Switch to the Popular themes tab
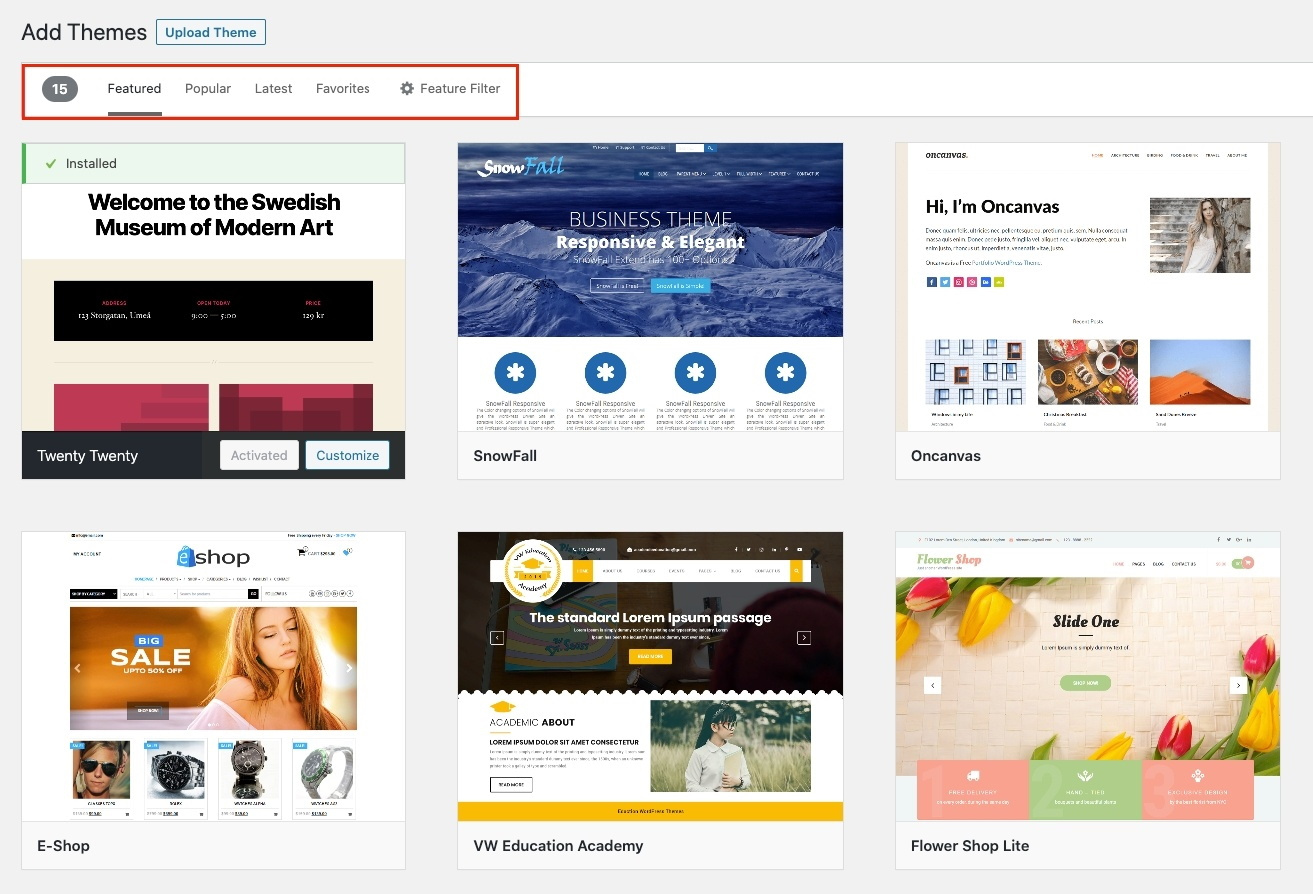The width and height of the screenshot is (1313, 894). coord(207,88)
